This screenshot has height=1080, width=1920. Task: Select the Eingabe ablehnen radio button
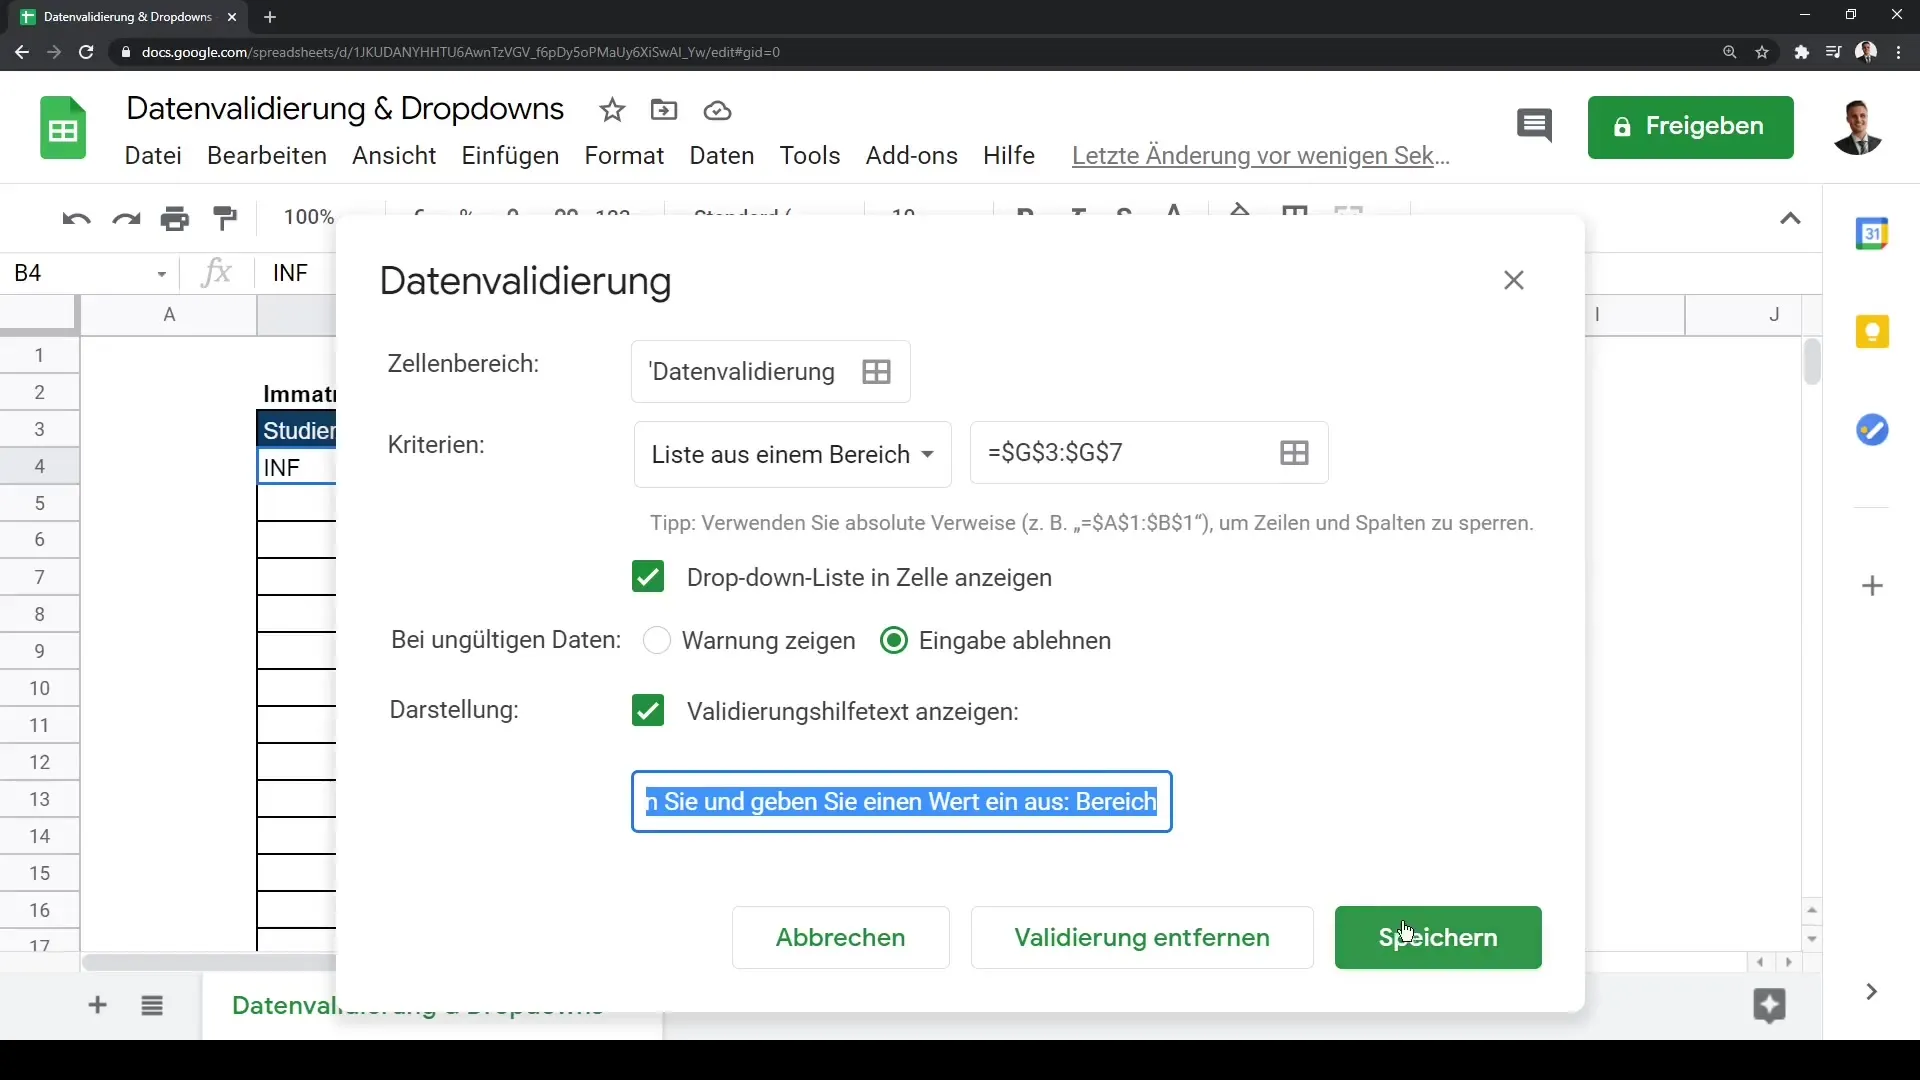[x=894, y=640]
